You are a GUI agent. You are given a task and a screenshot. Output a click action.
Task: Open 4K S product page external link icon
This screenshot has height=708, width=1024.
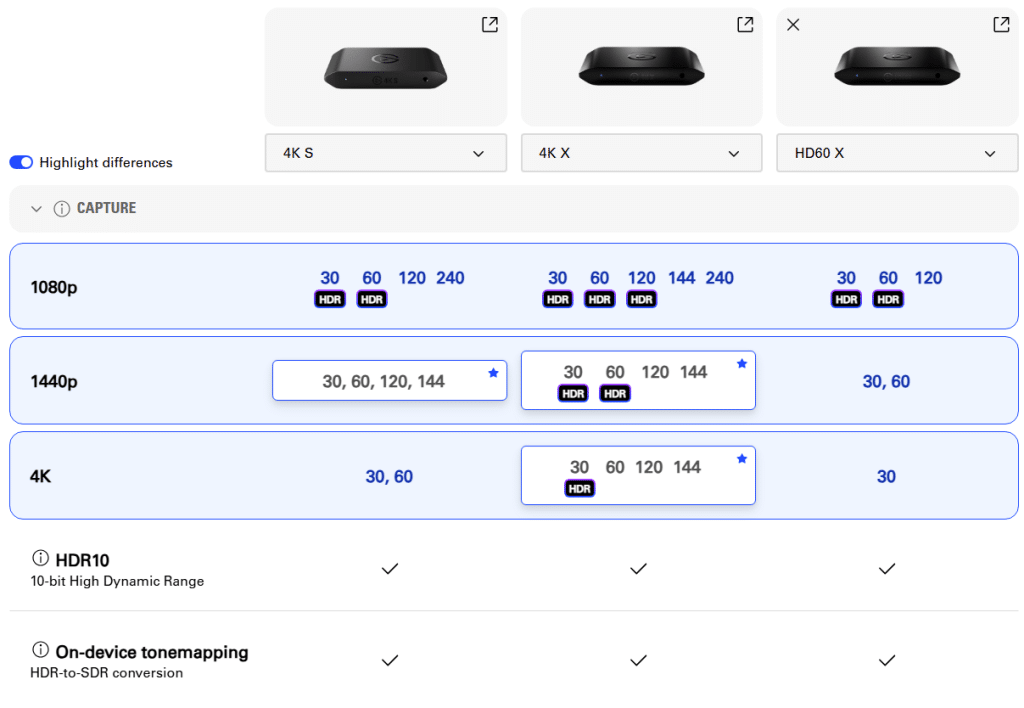(489, 25)
